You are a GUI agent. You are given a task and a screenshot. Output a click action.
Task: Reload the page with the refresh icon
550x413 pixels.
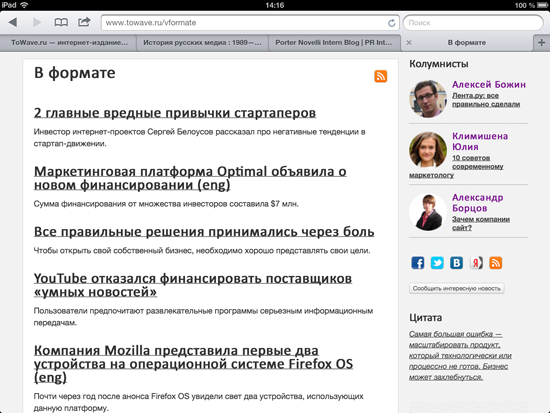coord(392,23)
